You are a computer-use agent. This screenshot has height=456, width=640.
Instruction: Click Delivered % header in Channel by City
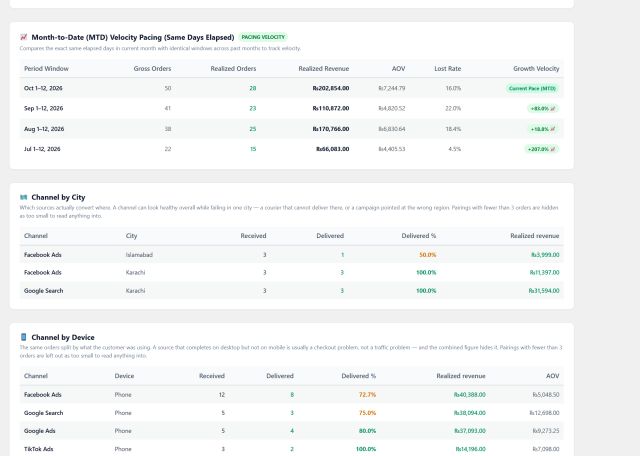tap(419, 236)
